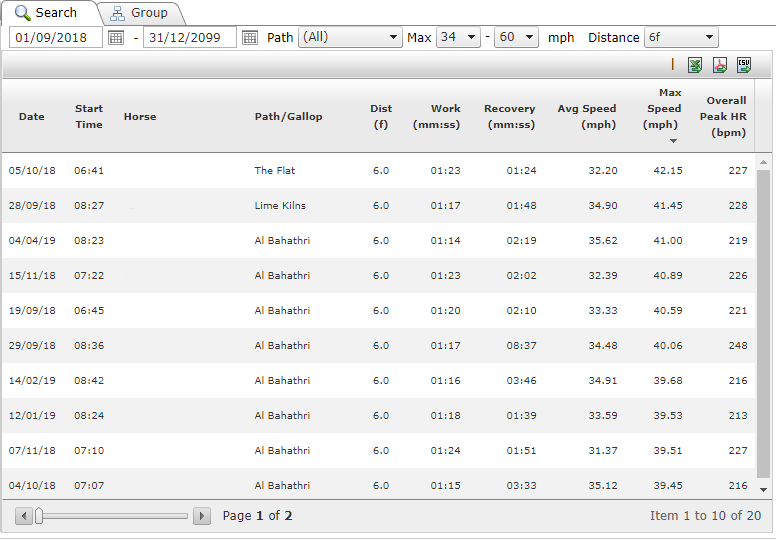Edit the end date field 31/12/2099
This screenshot has height=541, width=776.
tap(190, 38)
